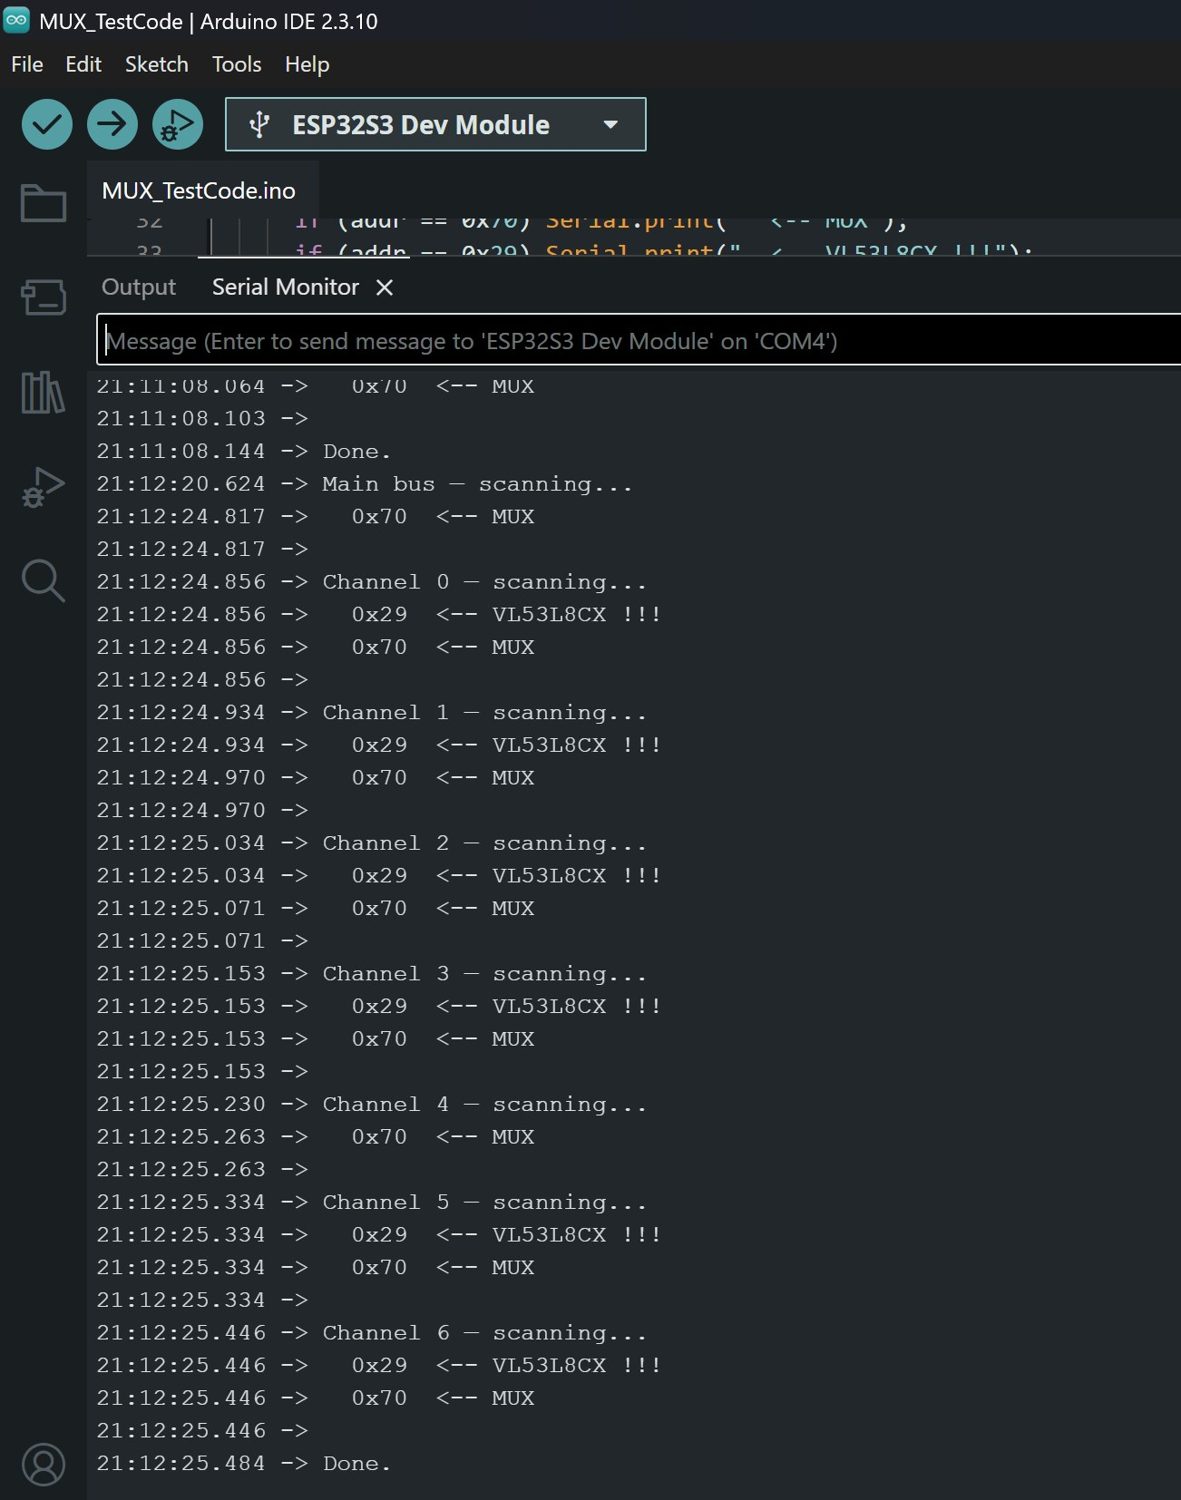
Task: Open the File menu
Action: [27, 64]
